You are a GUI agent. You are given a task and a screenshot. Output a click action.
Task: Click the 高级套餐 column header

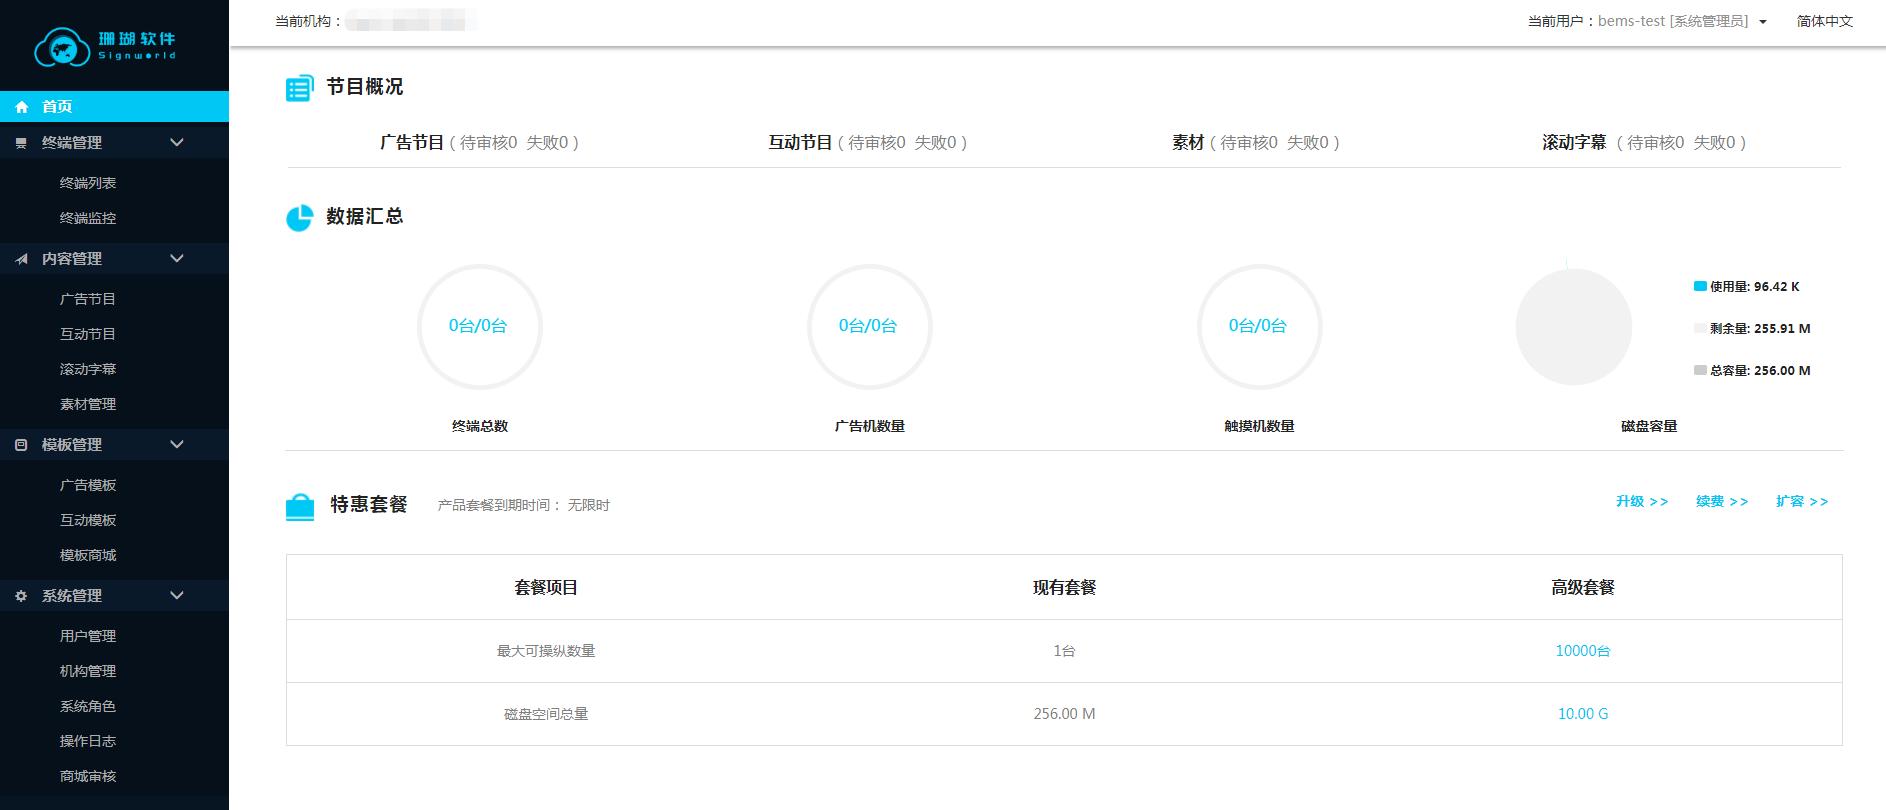[x=1583, y=588]
